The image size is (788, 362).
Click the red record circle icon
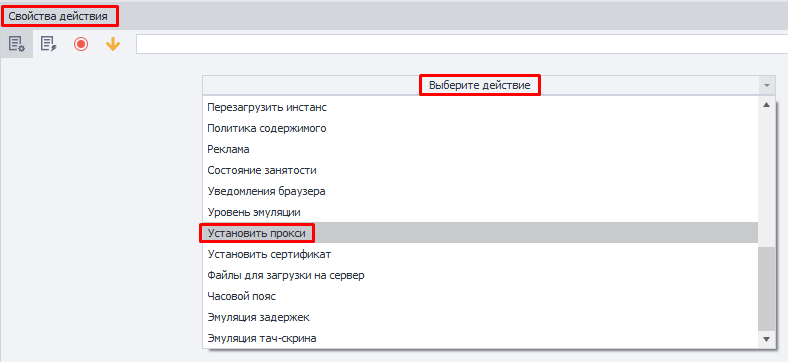coord(81,44)
